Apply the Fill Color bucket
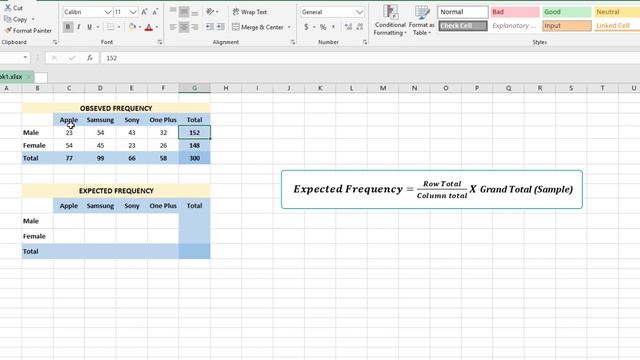Screen dimensions: 640x360 (132, 27)
